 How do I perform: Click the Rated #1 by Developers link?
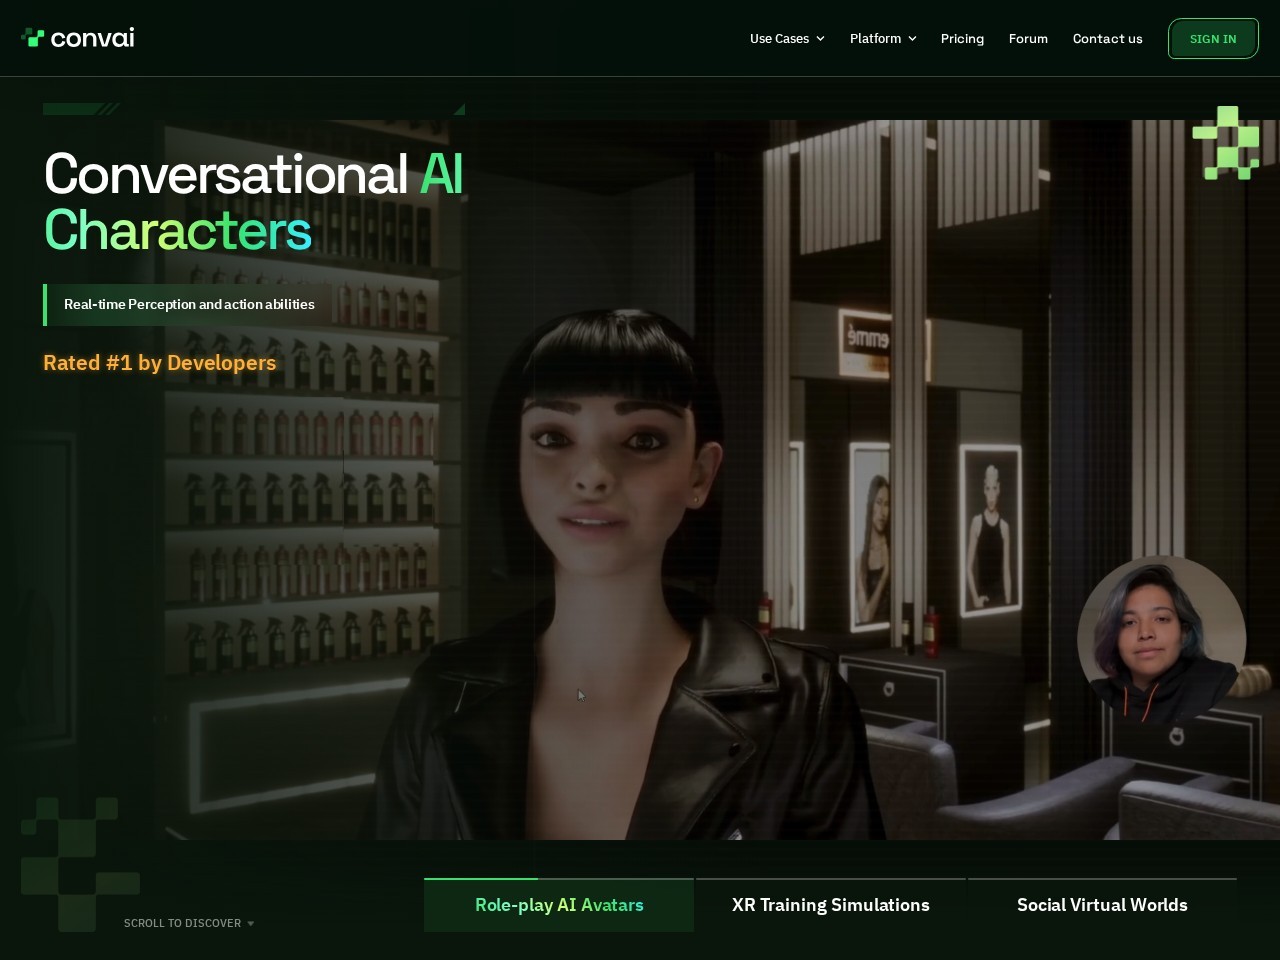(159, 363)
